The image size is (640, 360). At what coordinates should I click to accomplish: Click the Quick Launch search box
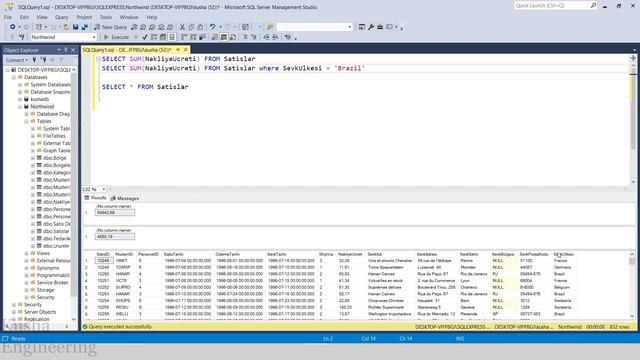[x=556, y=6]
